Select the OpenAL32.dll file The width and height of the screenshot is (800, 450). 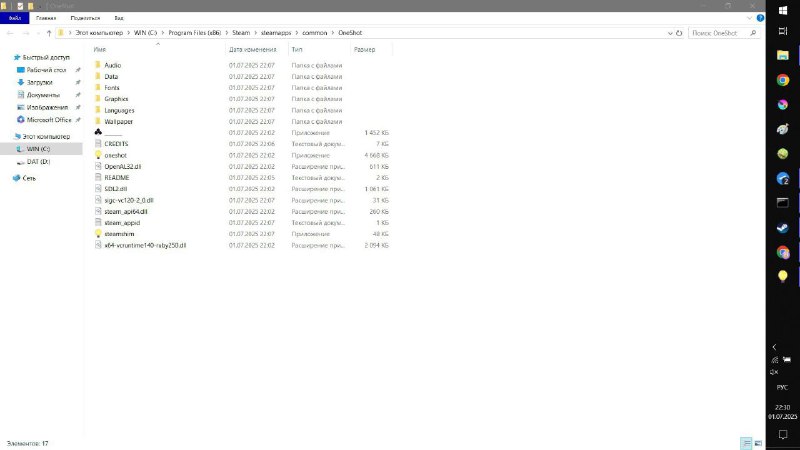pyautogui.click(x=122, y=166)
